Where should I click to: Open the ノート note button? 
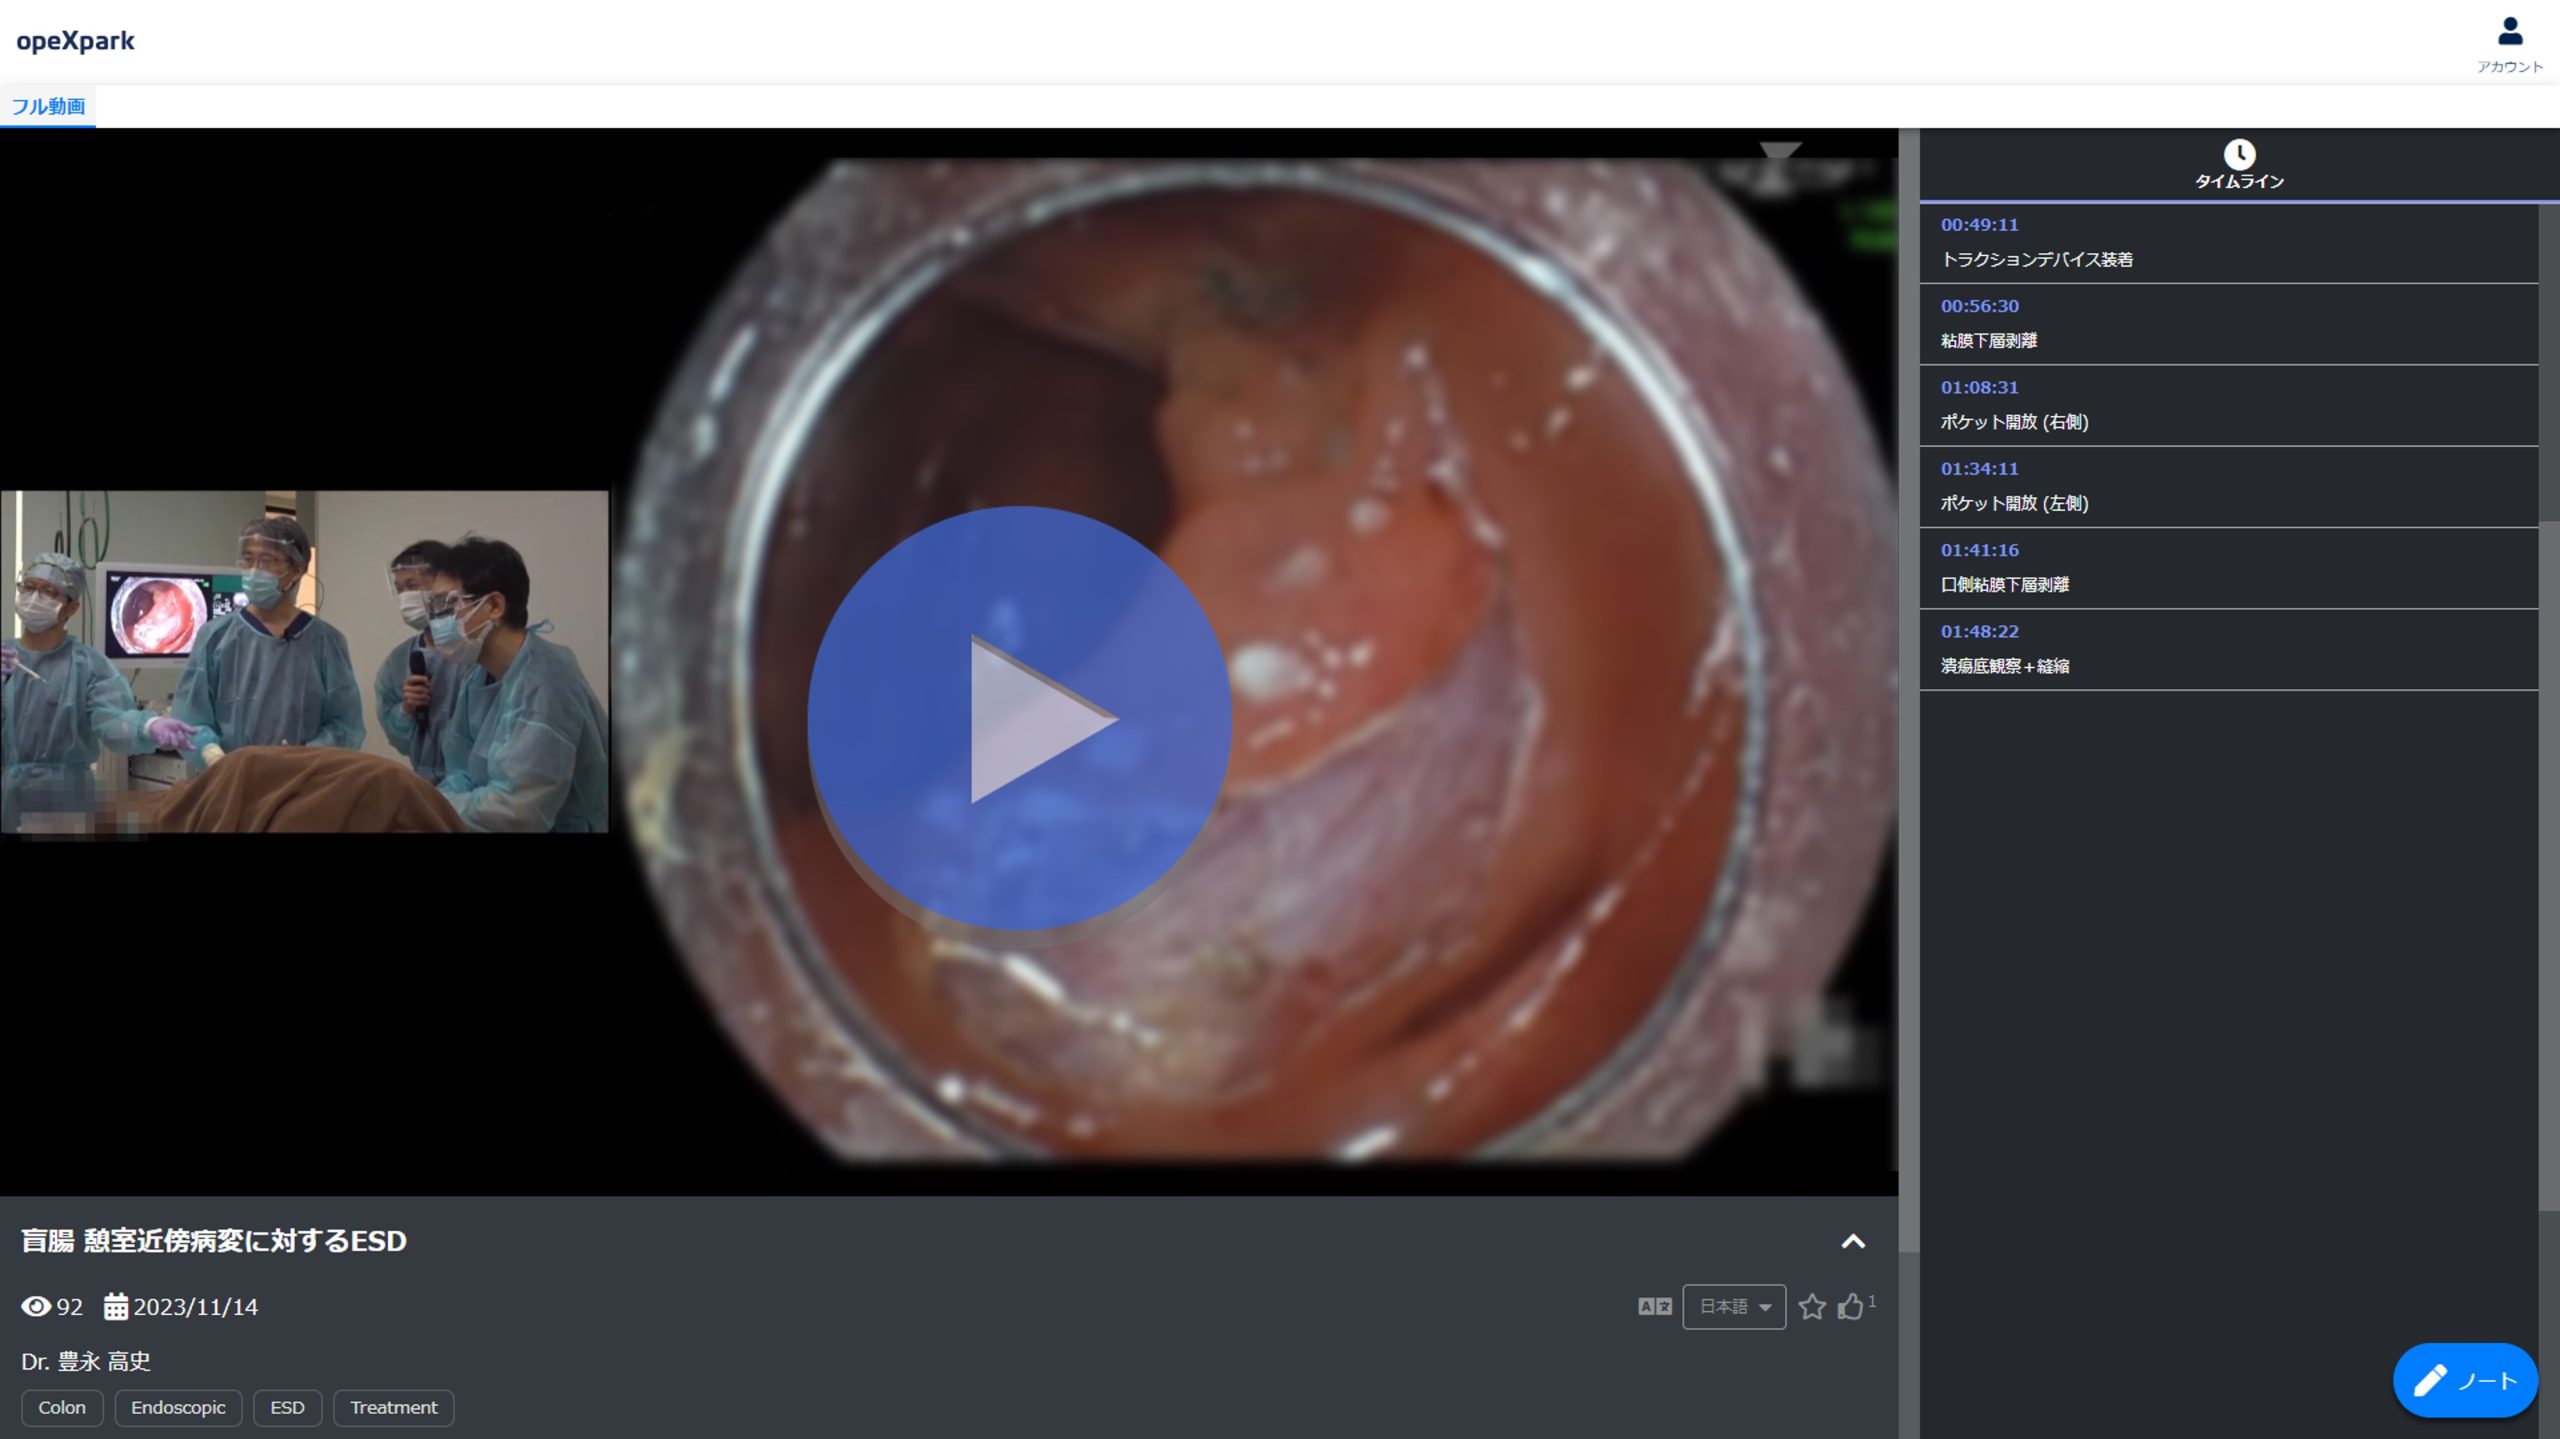(x=2464, y=1381)
